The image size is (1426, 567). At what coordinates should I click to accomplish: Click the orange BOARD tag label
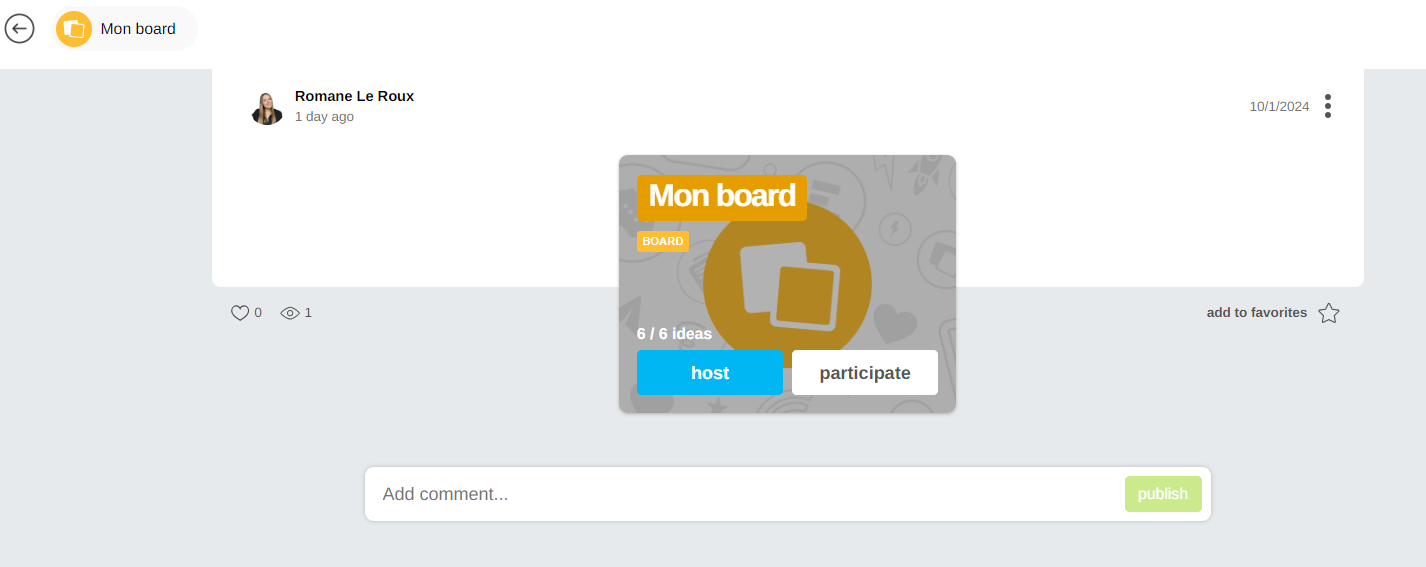(662, 242)
